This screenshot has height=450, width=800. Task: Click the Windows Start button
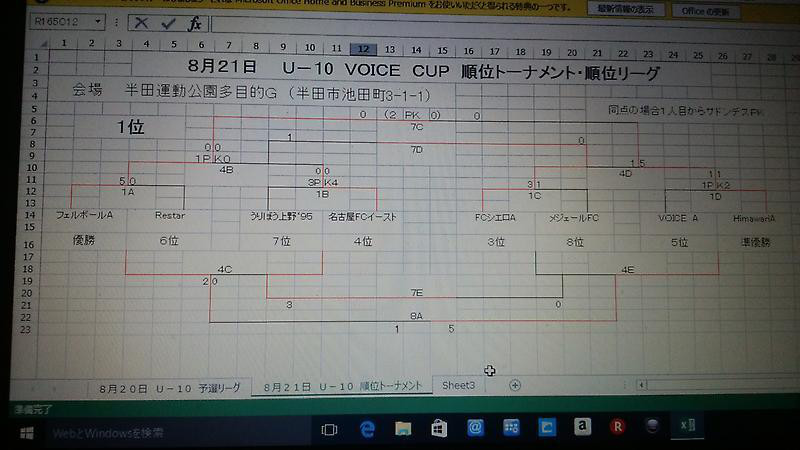(x=27, y=431)
